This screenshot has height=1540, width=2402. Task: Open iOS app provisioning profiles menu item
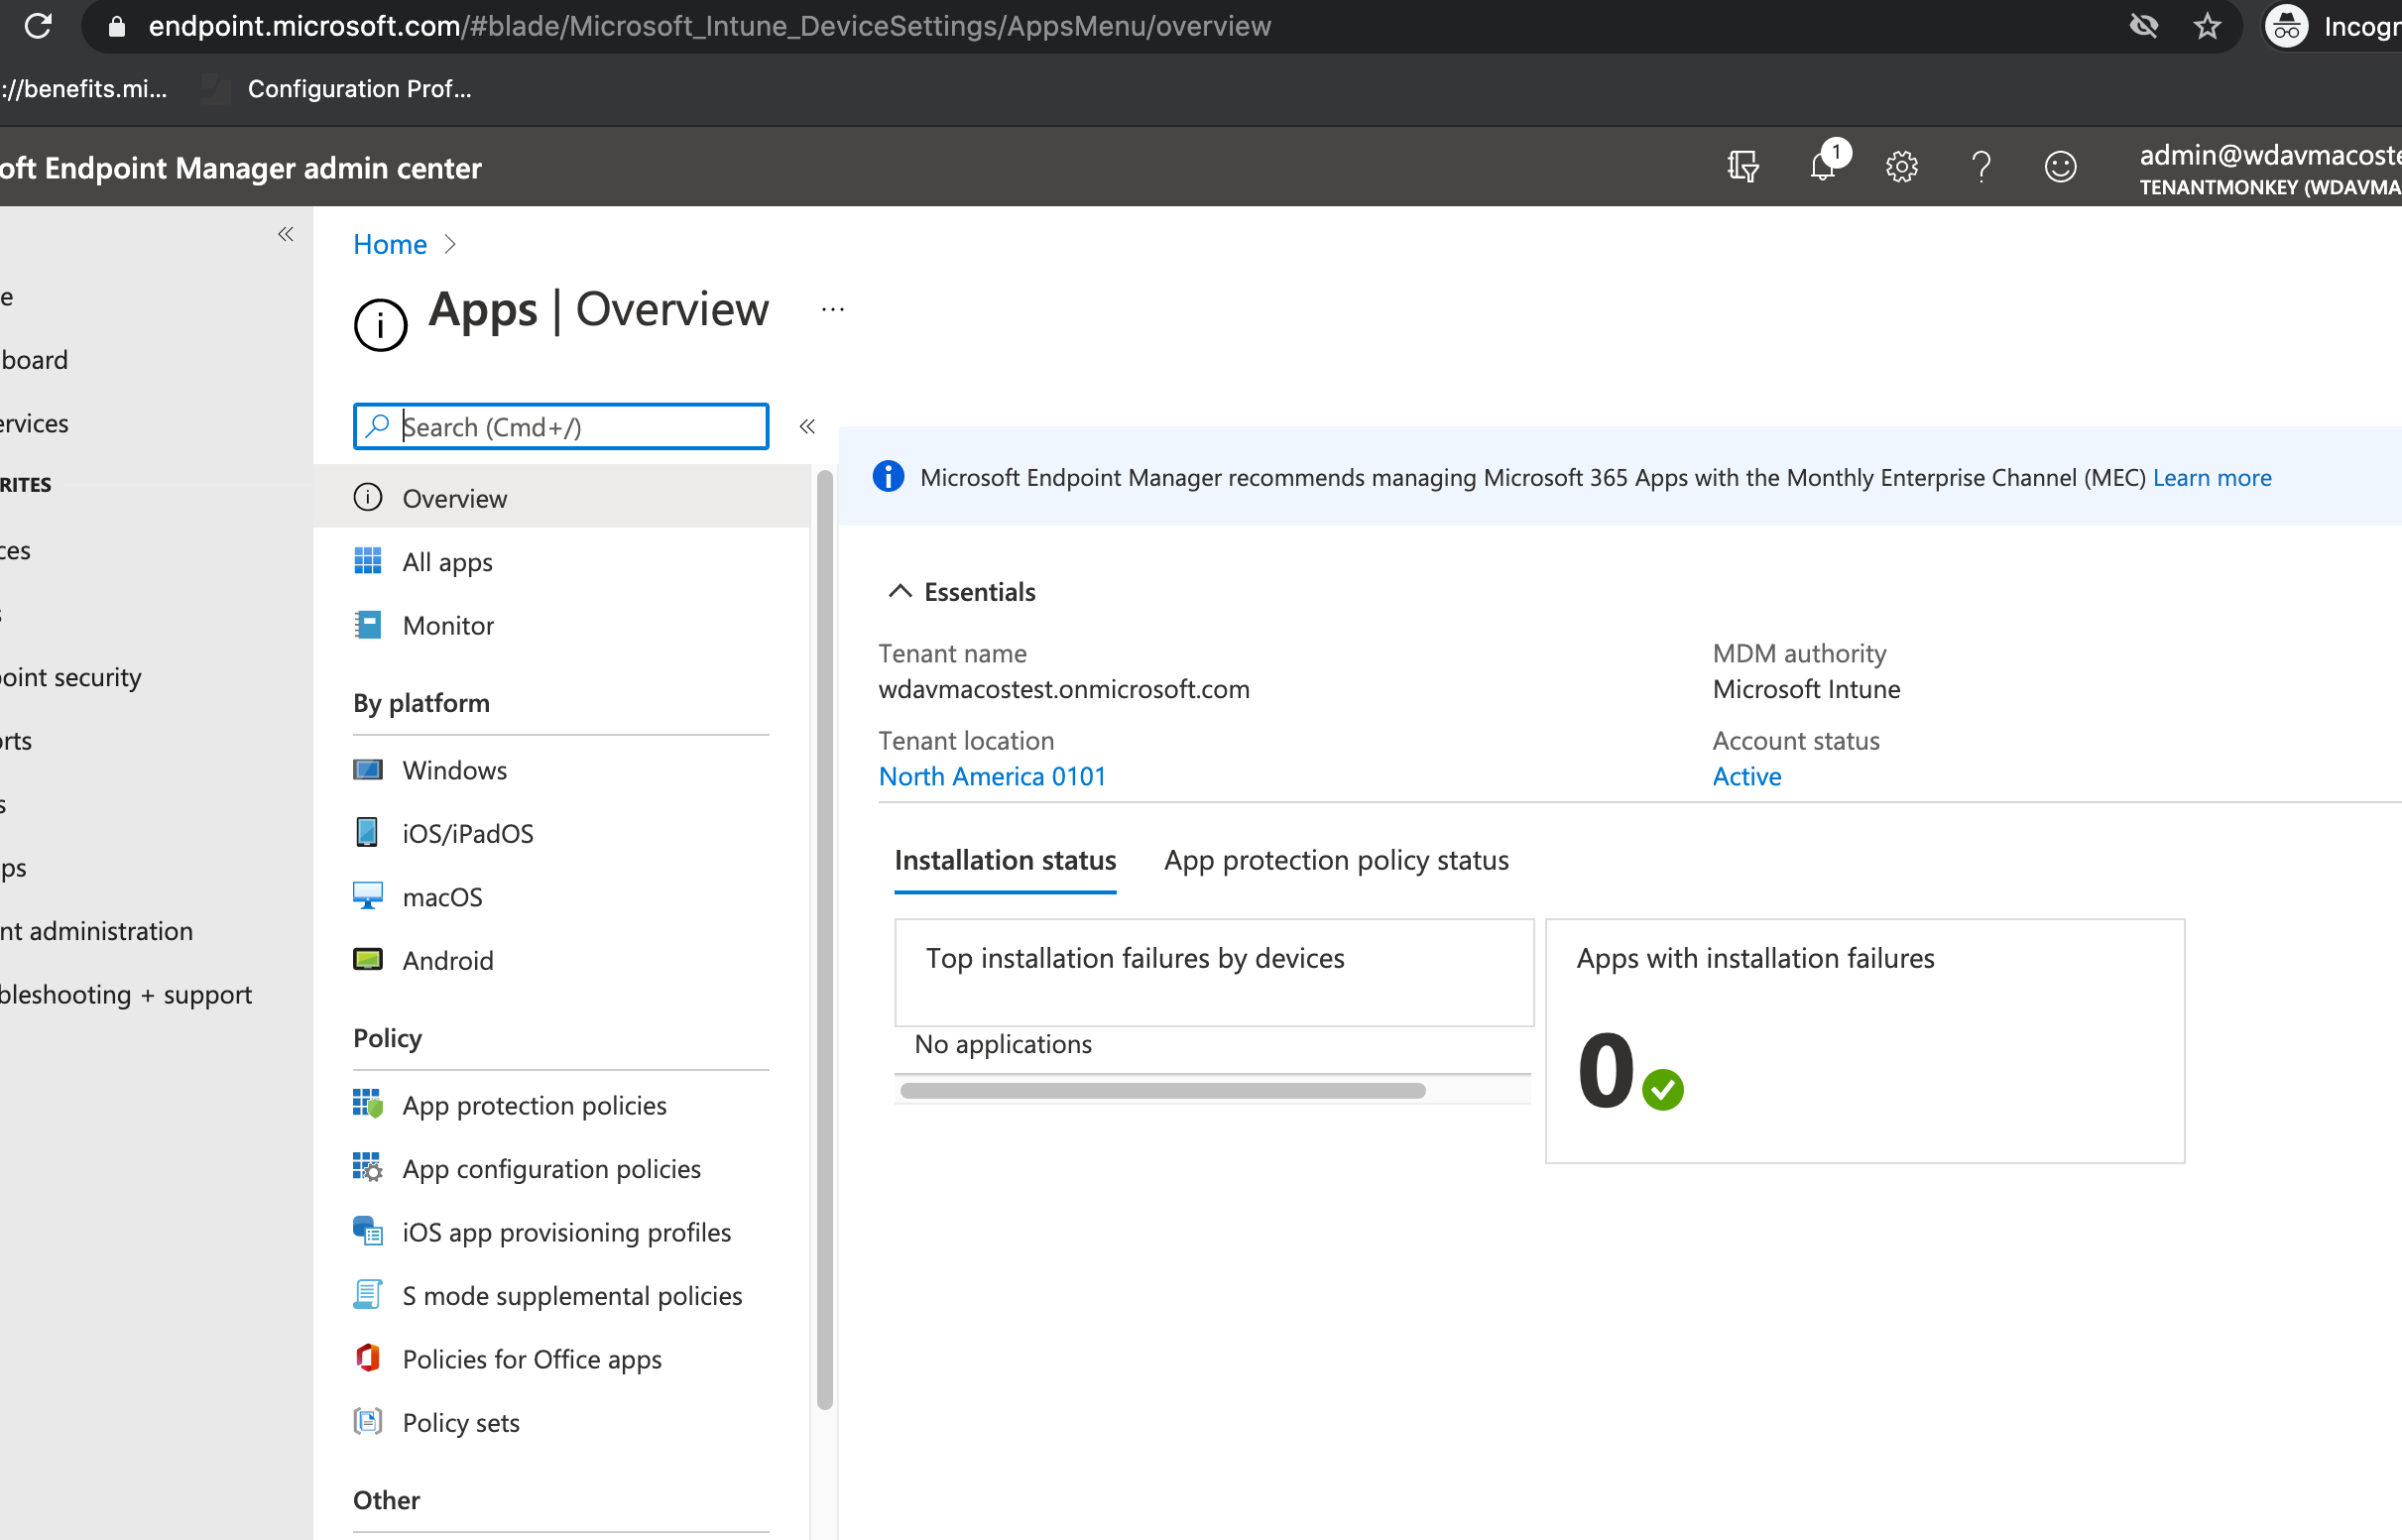562,1232
